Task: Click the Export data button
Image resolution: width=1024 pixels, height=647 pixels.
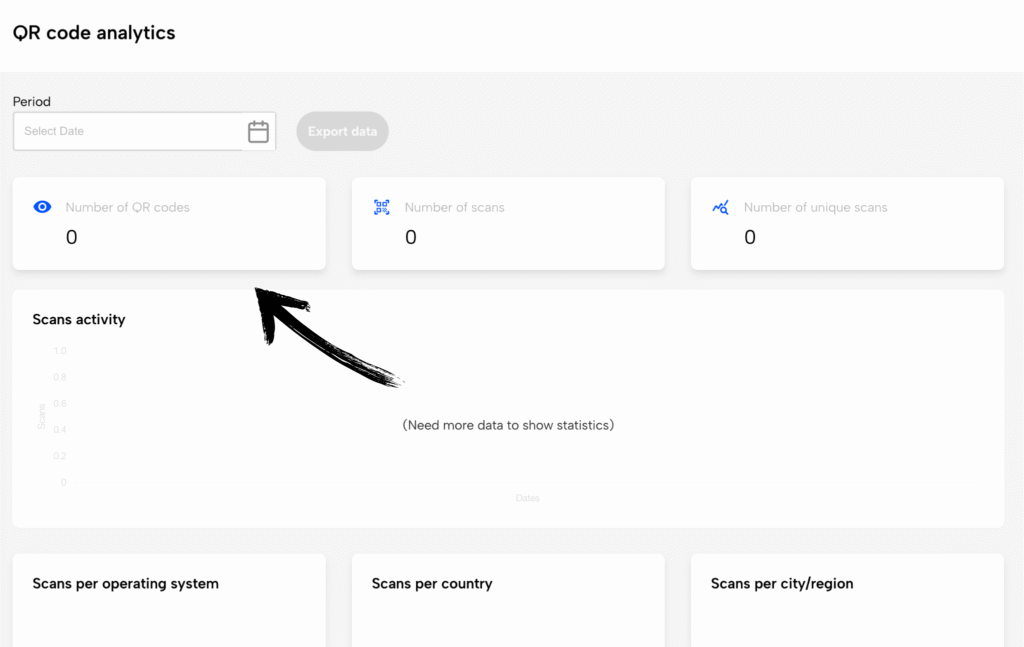Action: click(x=342, y=131)
